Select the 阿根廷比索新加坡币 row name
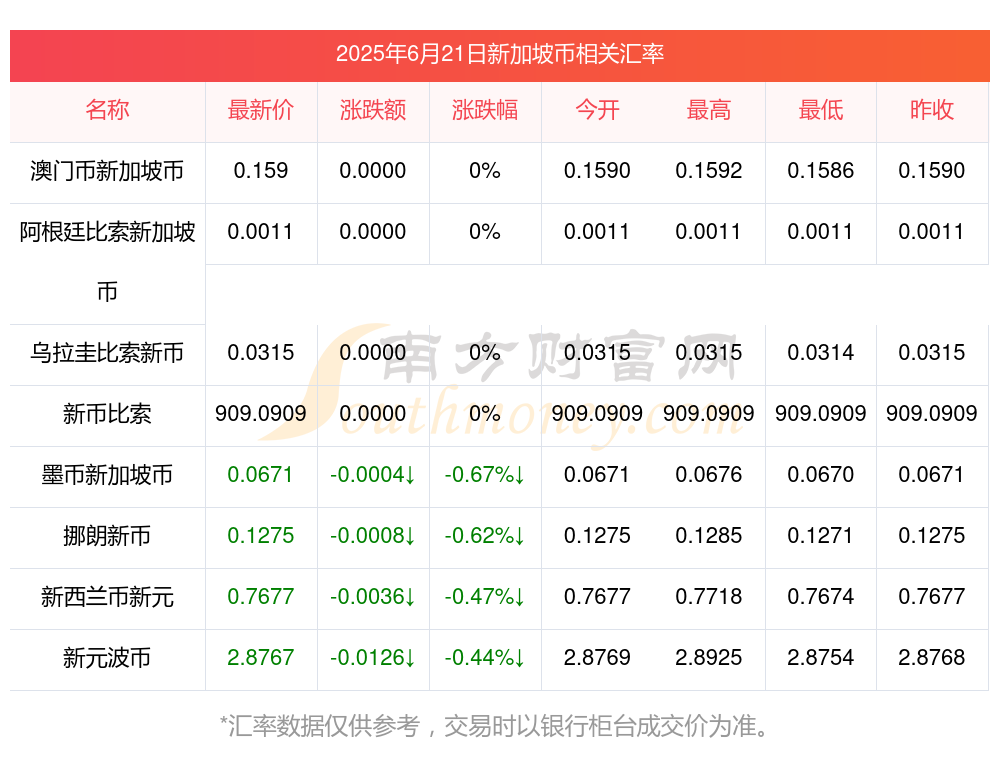1000x757 pixels. click(107, 261)
